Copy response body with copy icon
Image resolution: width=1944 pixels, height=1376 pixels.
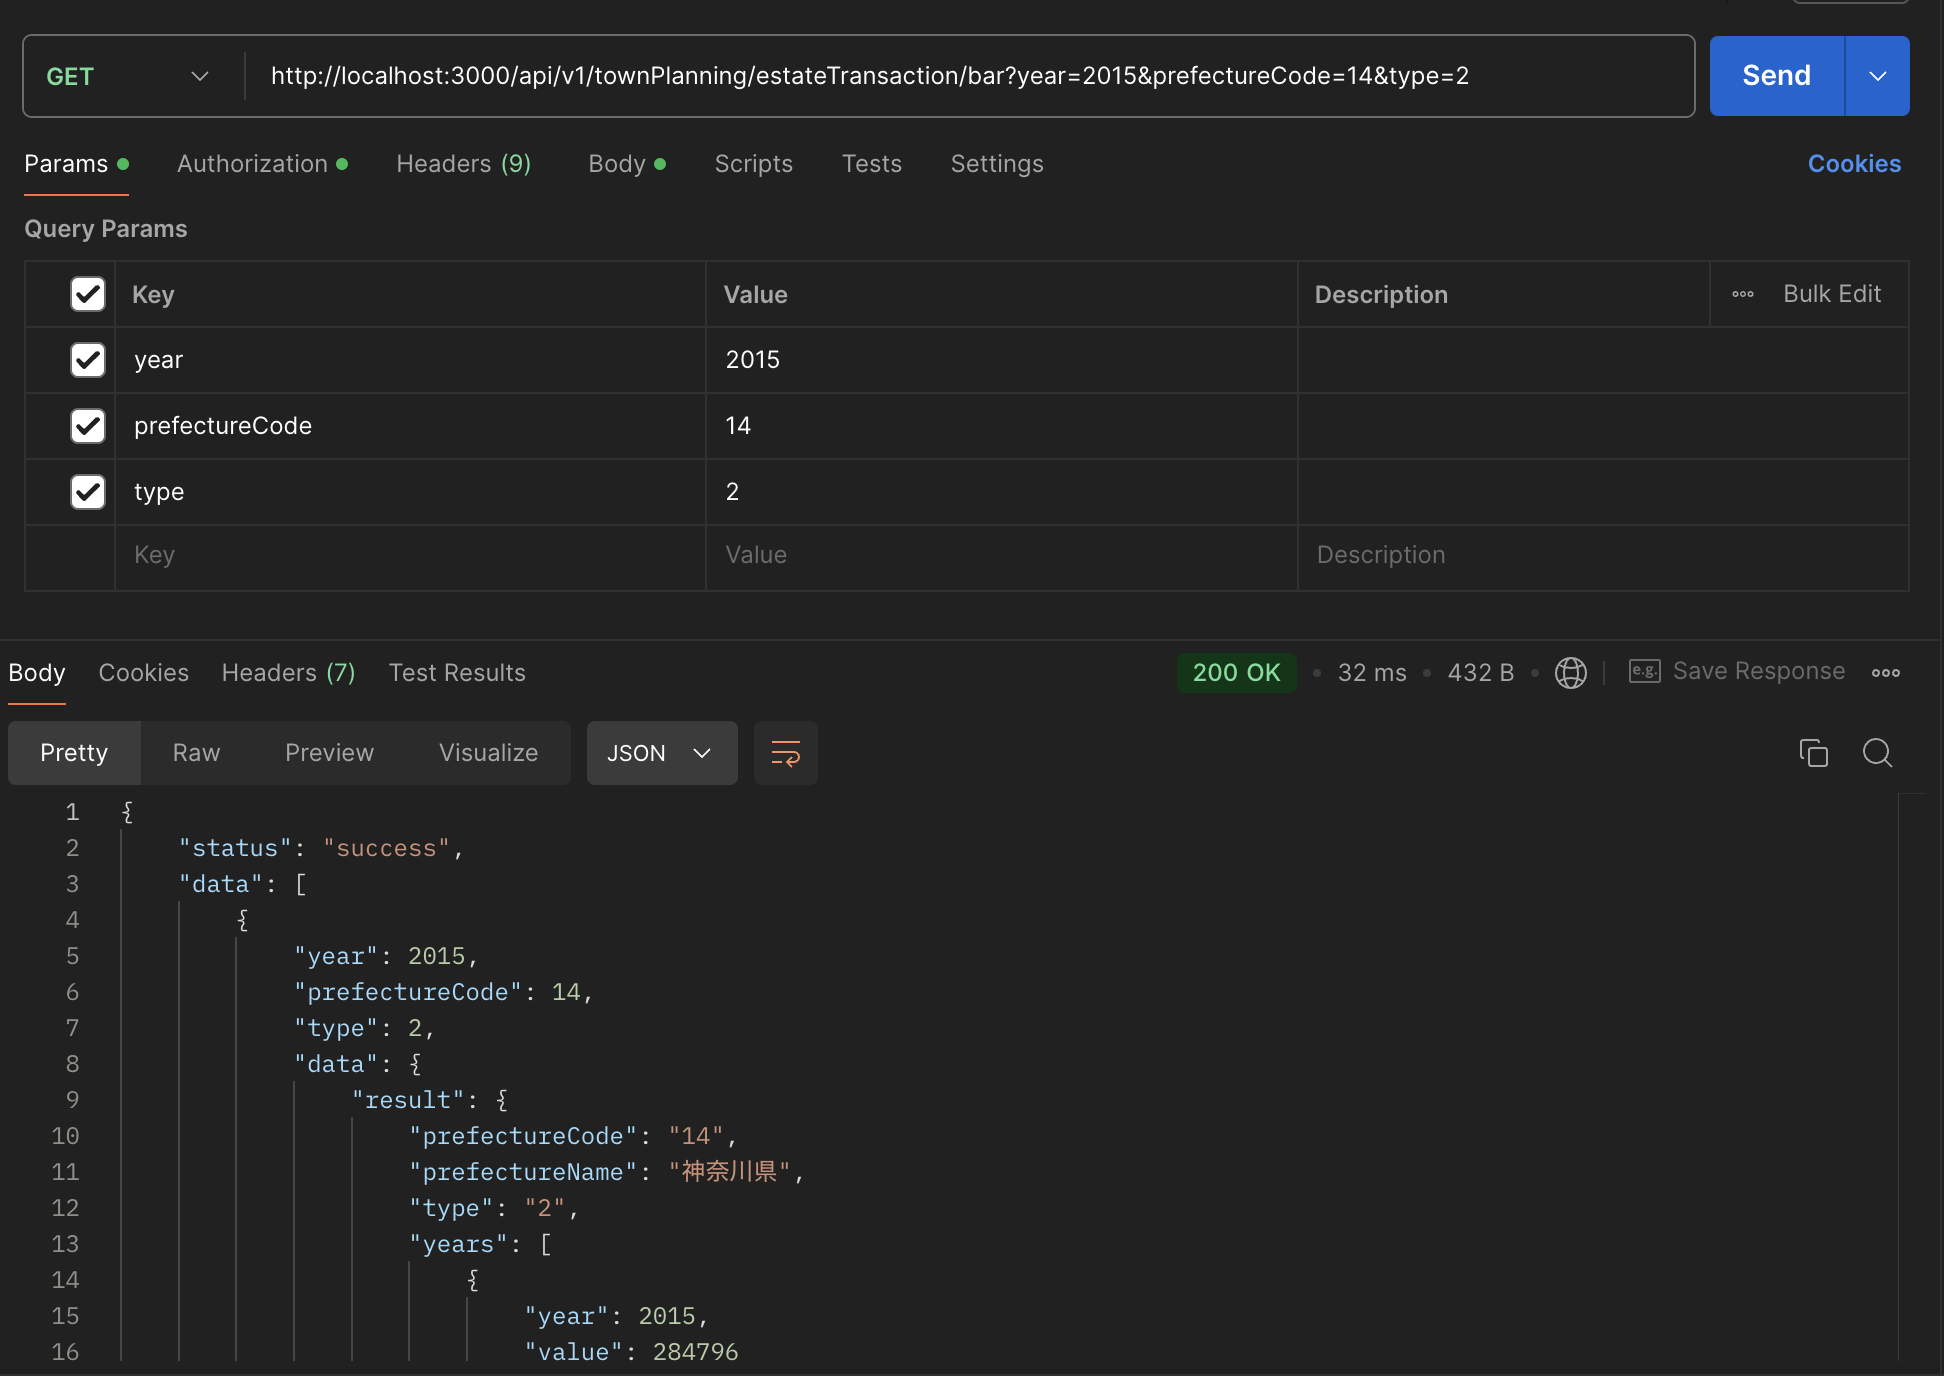point(1813,753)
